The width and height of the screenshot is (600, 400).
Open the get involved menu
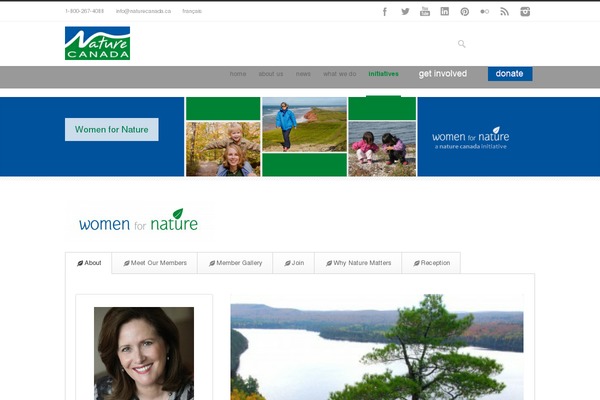tap(443, 73)
